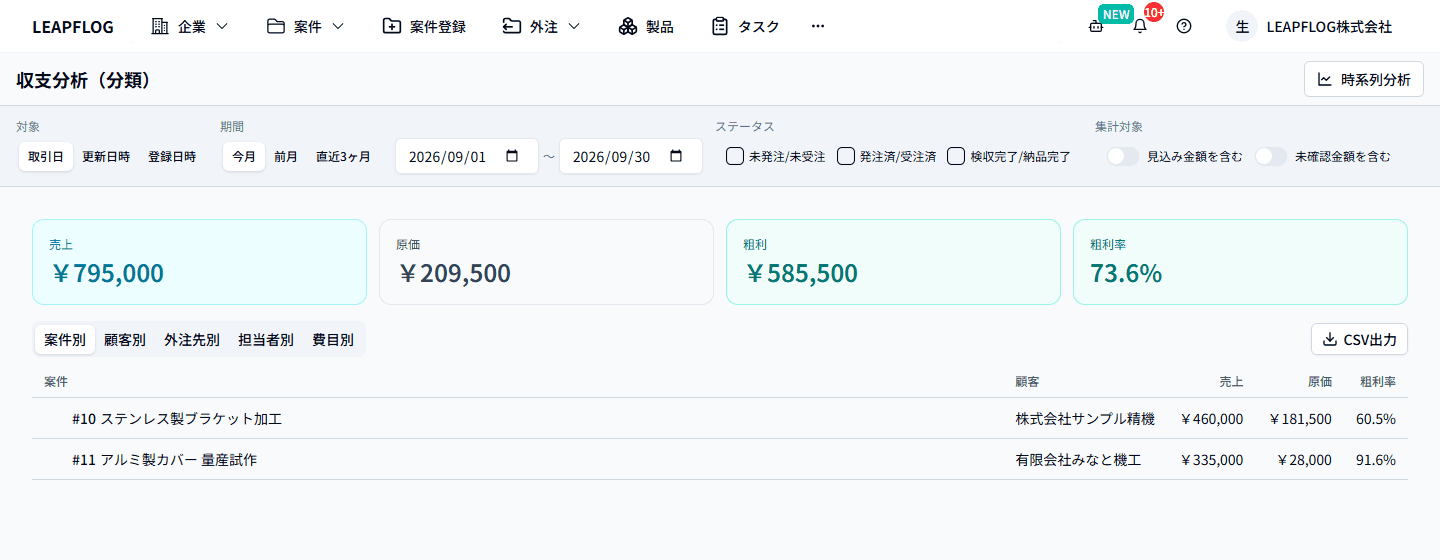The height and width of the screenshot is (560, 1440).
Task: Click the 生 user avatar
Action: (x=1242, y=26)
